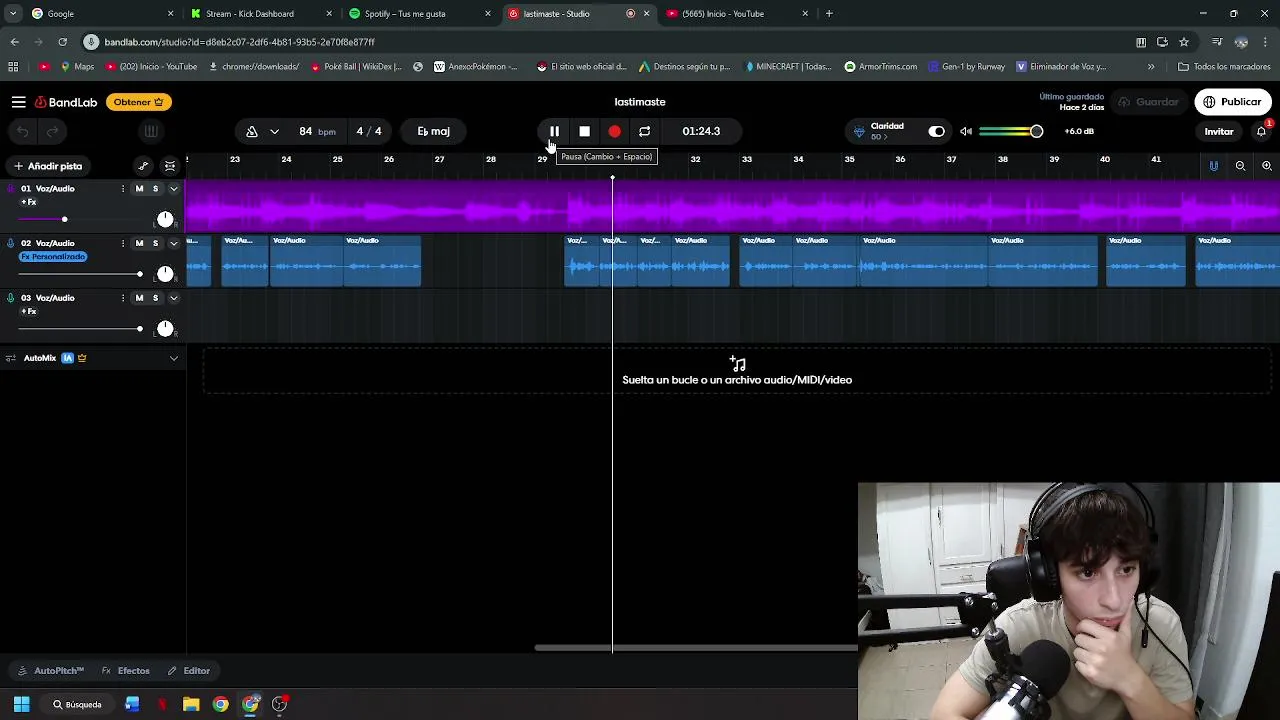Viewport: 1280px width, 720px height.
Task: Mute track 03 Voz/Audio
Action: (x=139, y=298)
